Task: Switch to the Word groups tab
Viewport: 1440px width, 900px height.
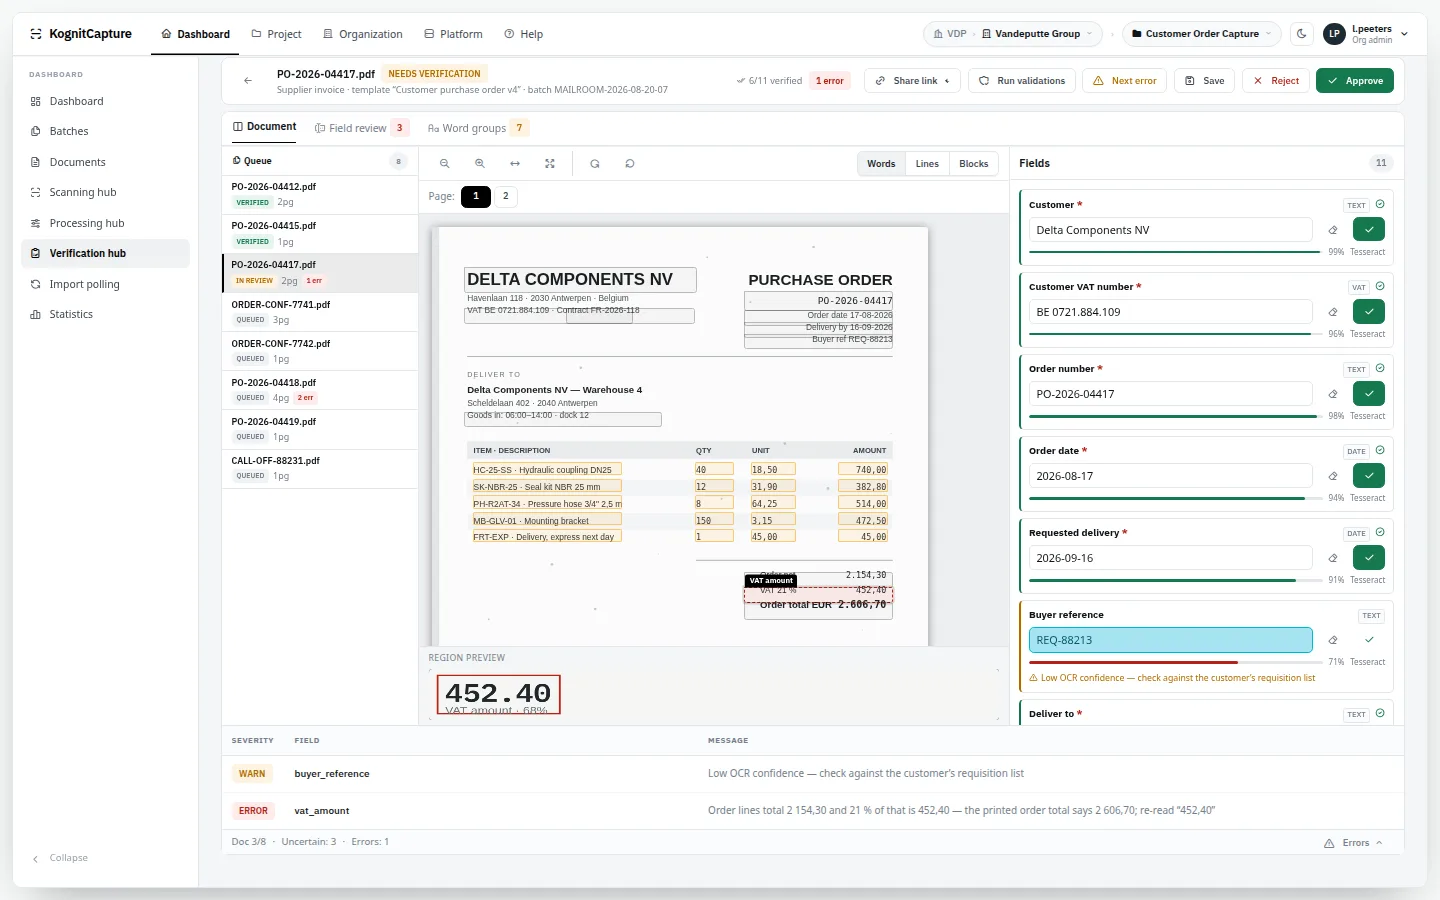Action: pyautogui.click(x=478, y=128)
